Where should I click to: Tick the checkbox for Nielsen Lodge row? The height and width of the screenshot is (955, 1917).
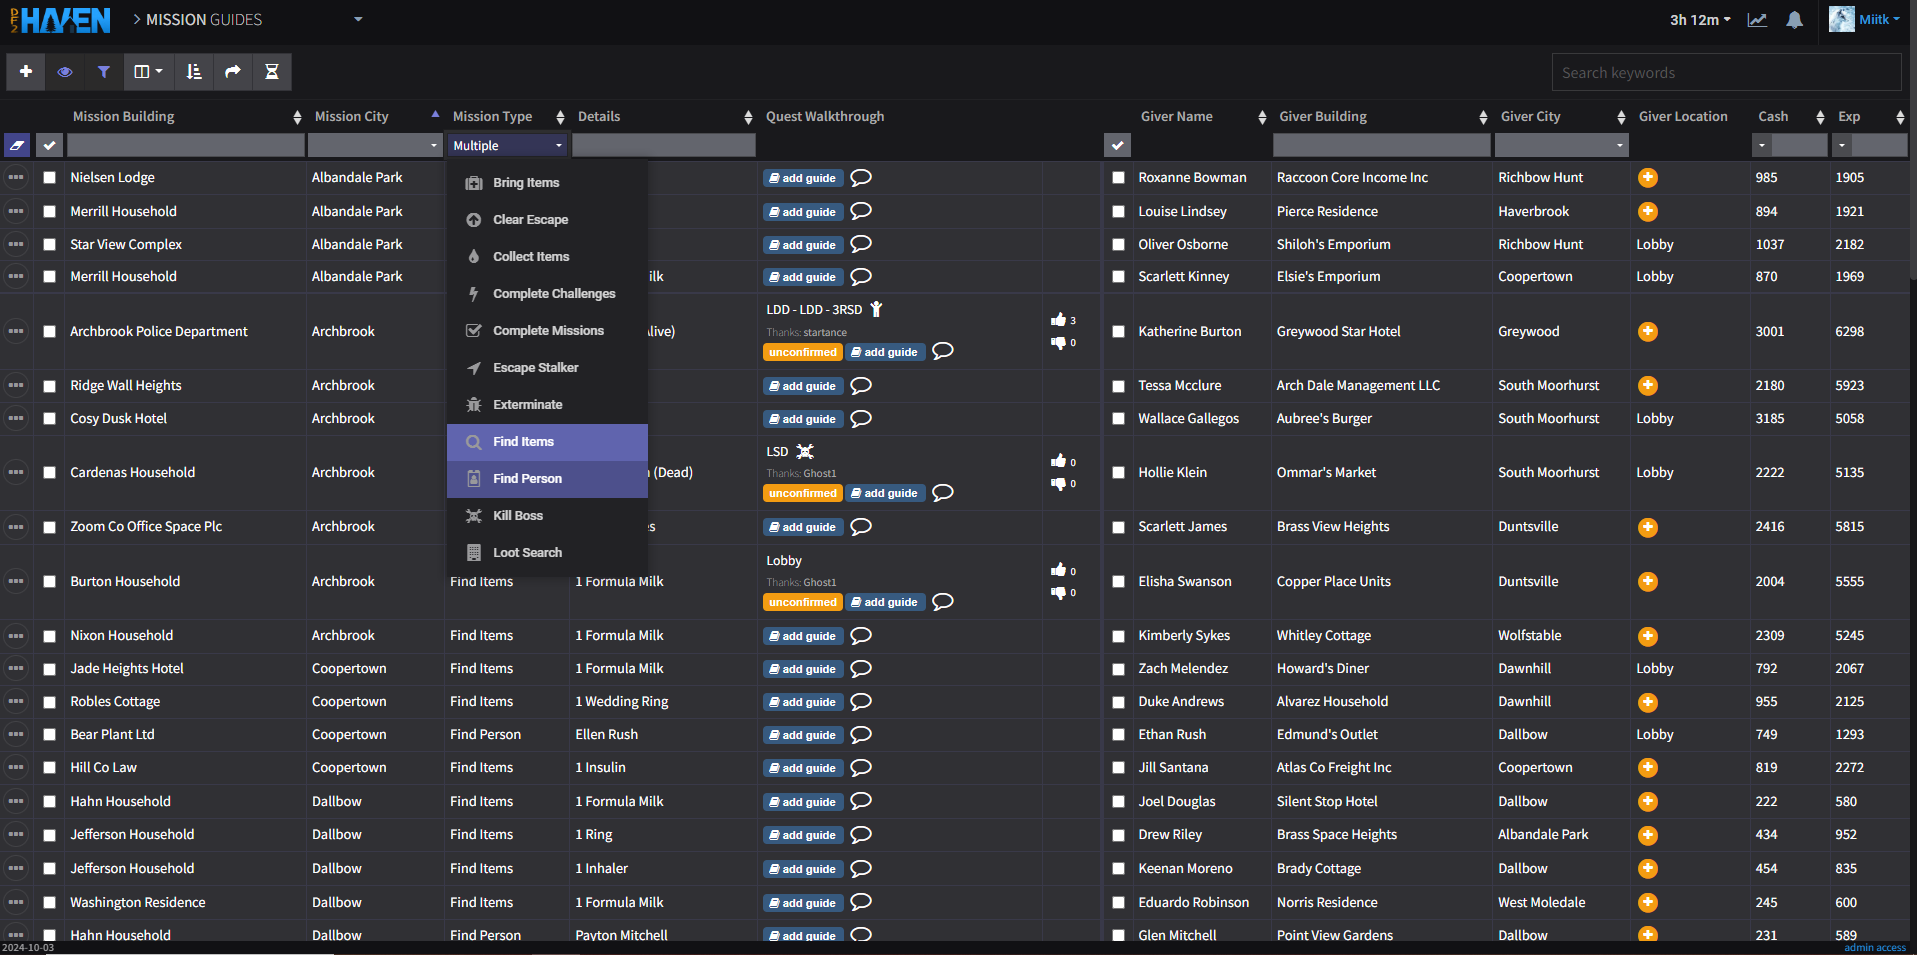click(50, 178)
